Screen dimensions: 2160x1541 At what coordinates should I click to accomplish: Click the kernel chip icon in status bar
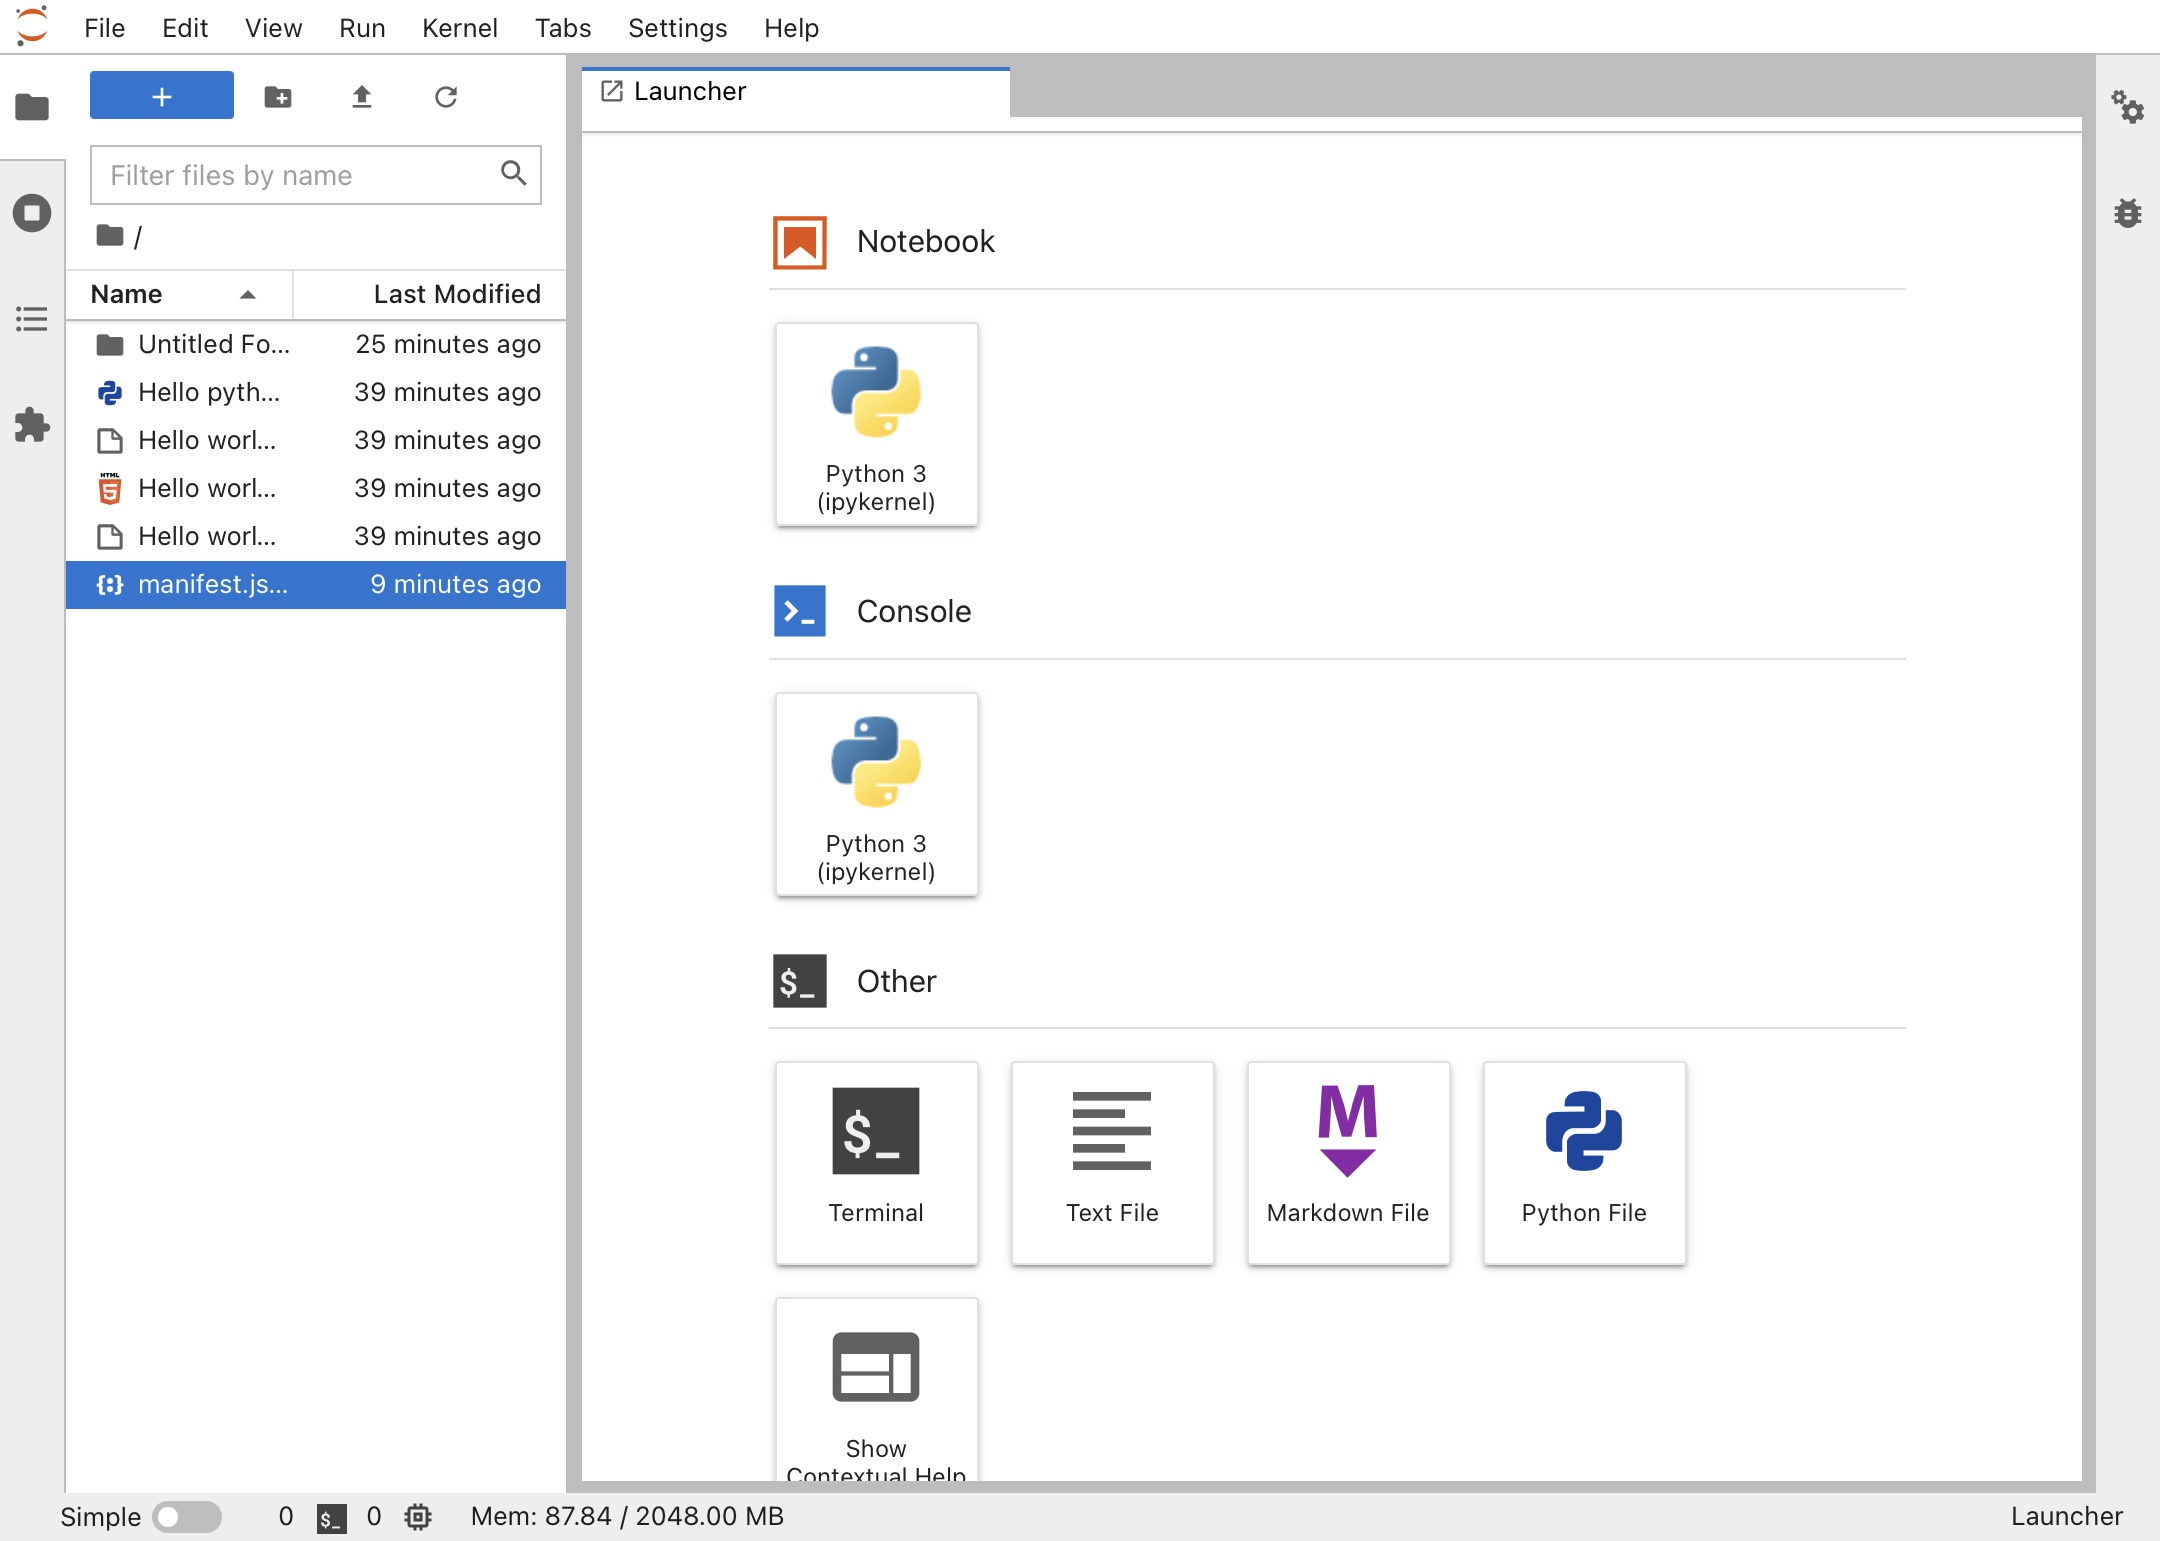click(x=418, y=1517)
